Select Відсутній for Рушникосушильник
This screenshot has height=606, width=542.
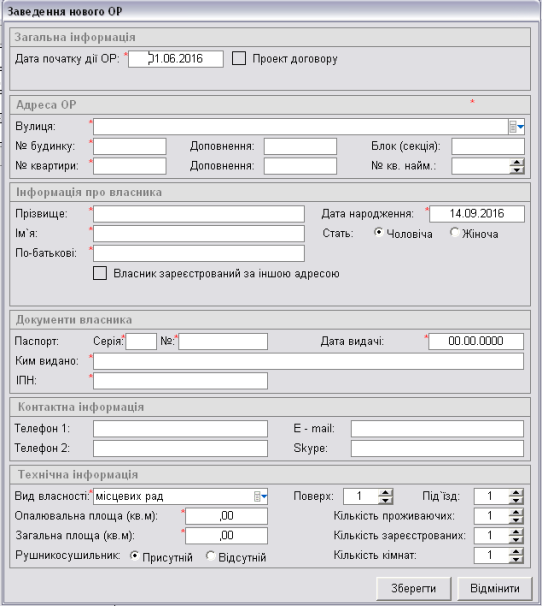(211, 556)
